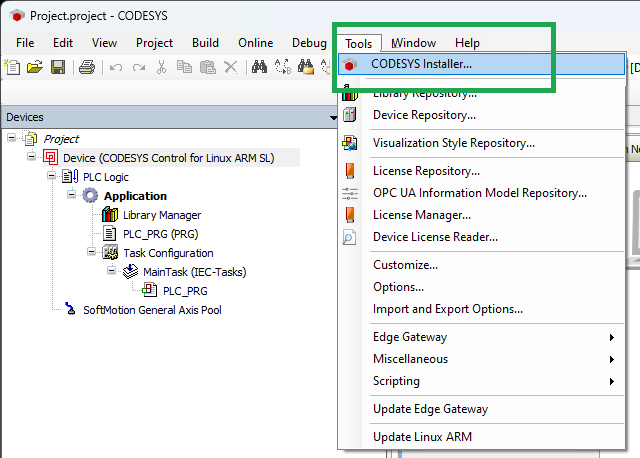
Task: Collapse the PLC Logic tree node
Action: point(52,177)
